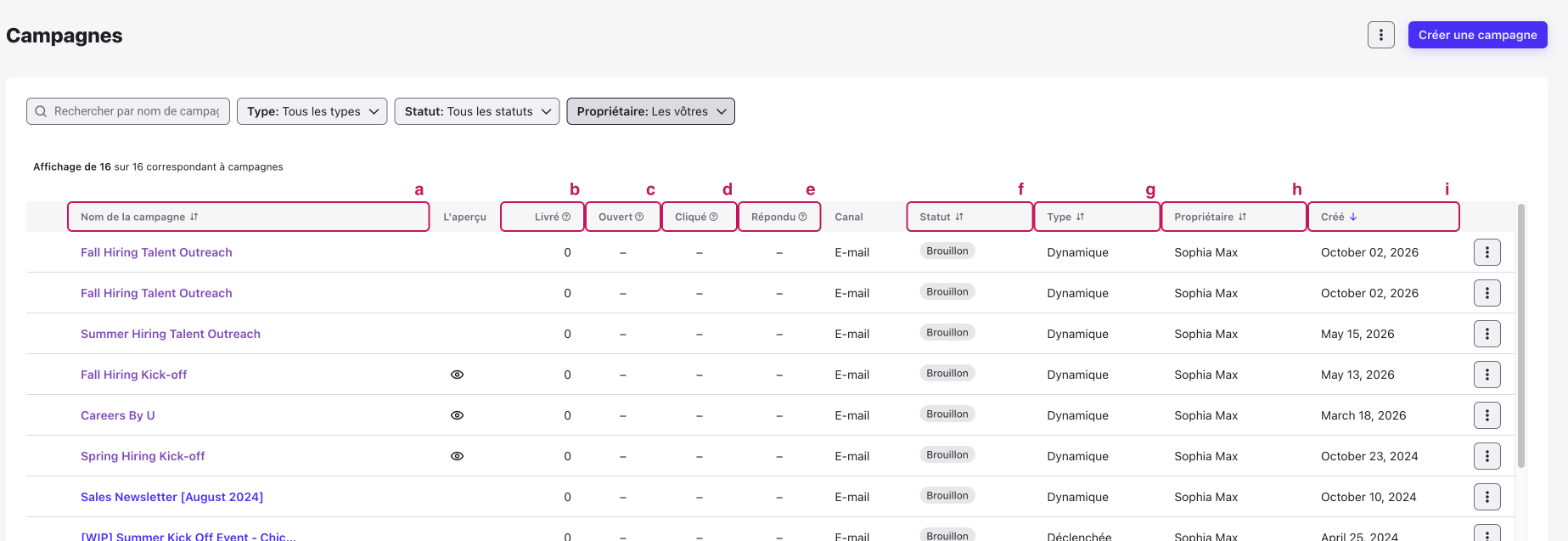Sort campaigns by Créé date arrow

1354,216
